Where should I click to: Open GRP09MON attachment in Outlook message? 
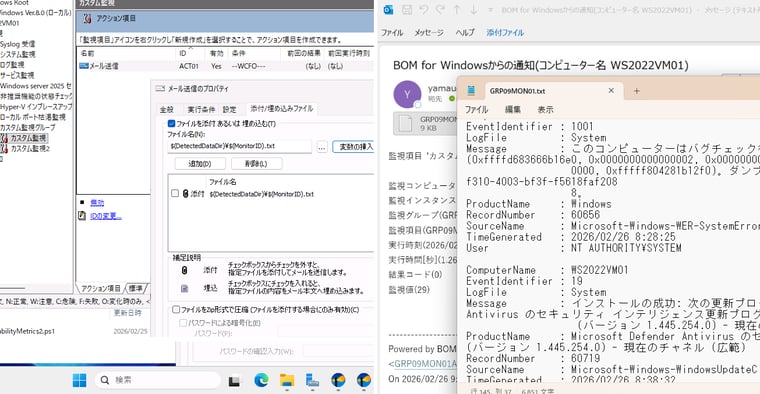point(426,124)
